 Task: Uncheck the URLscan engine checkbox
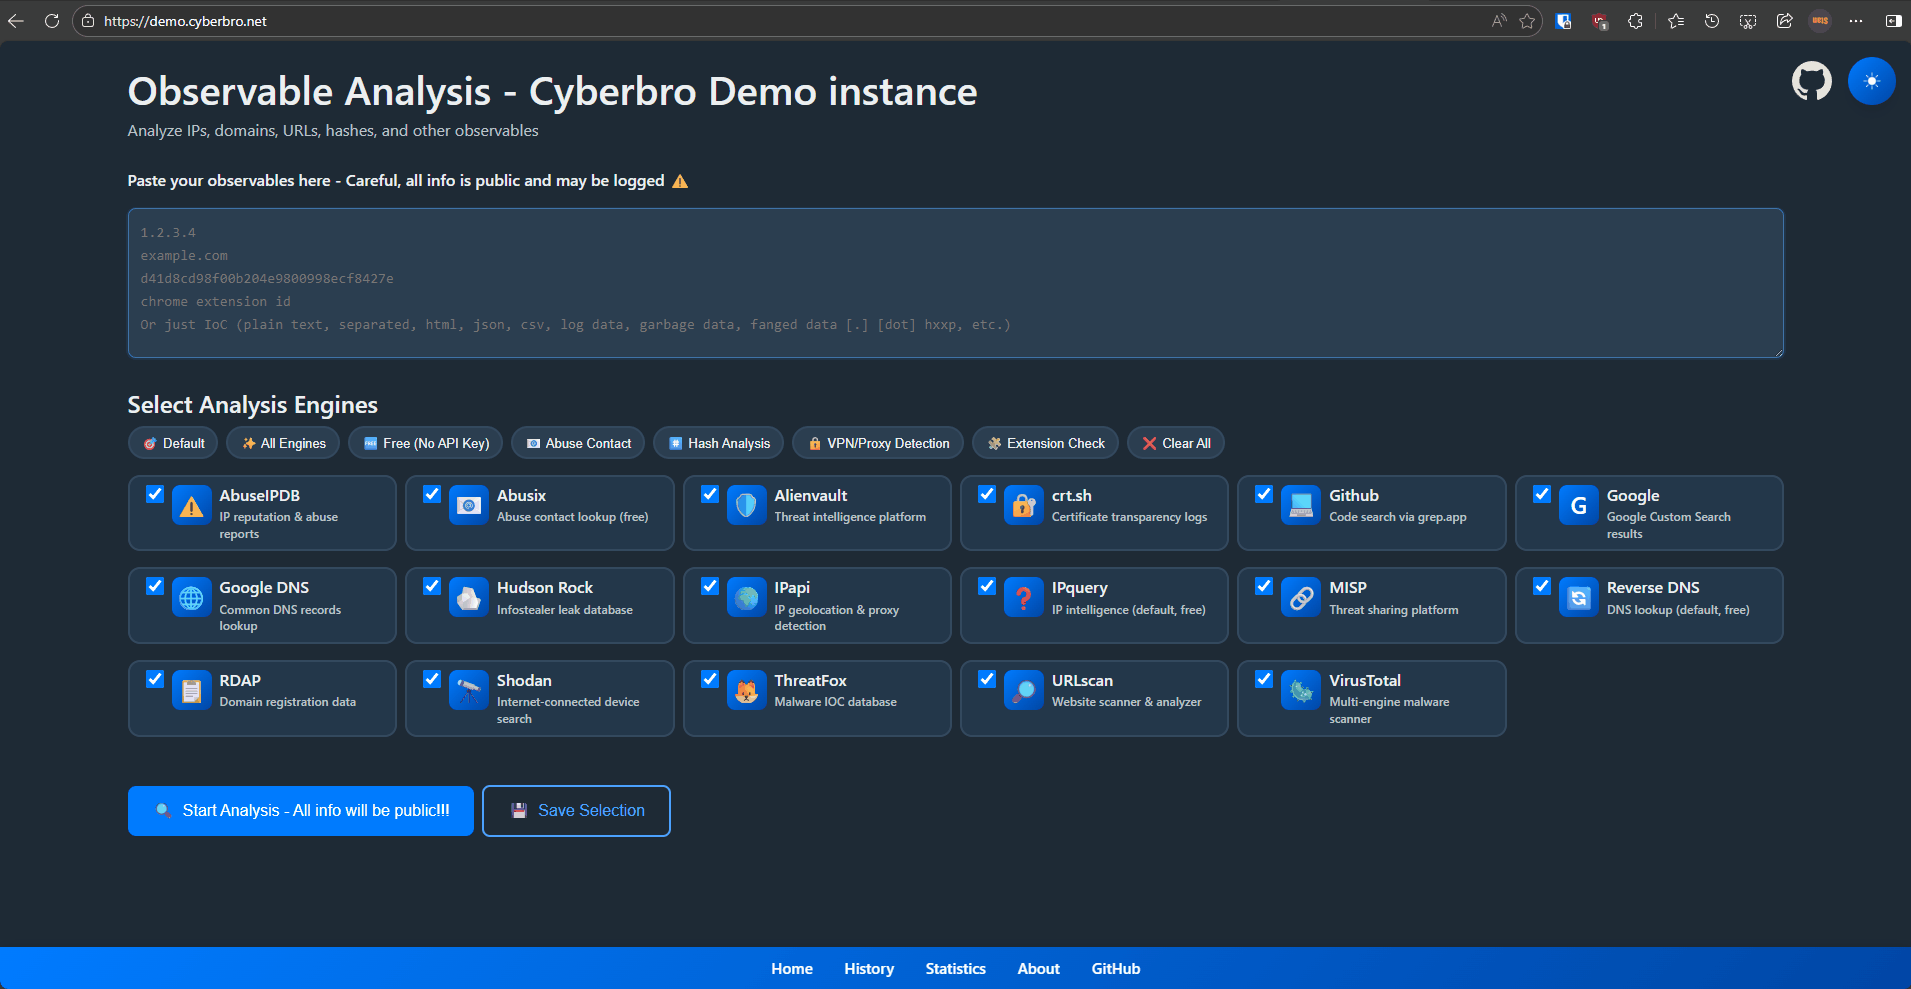[987, 679]
